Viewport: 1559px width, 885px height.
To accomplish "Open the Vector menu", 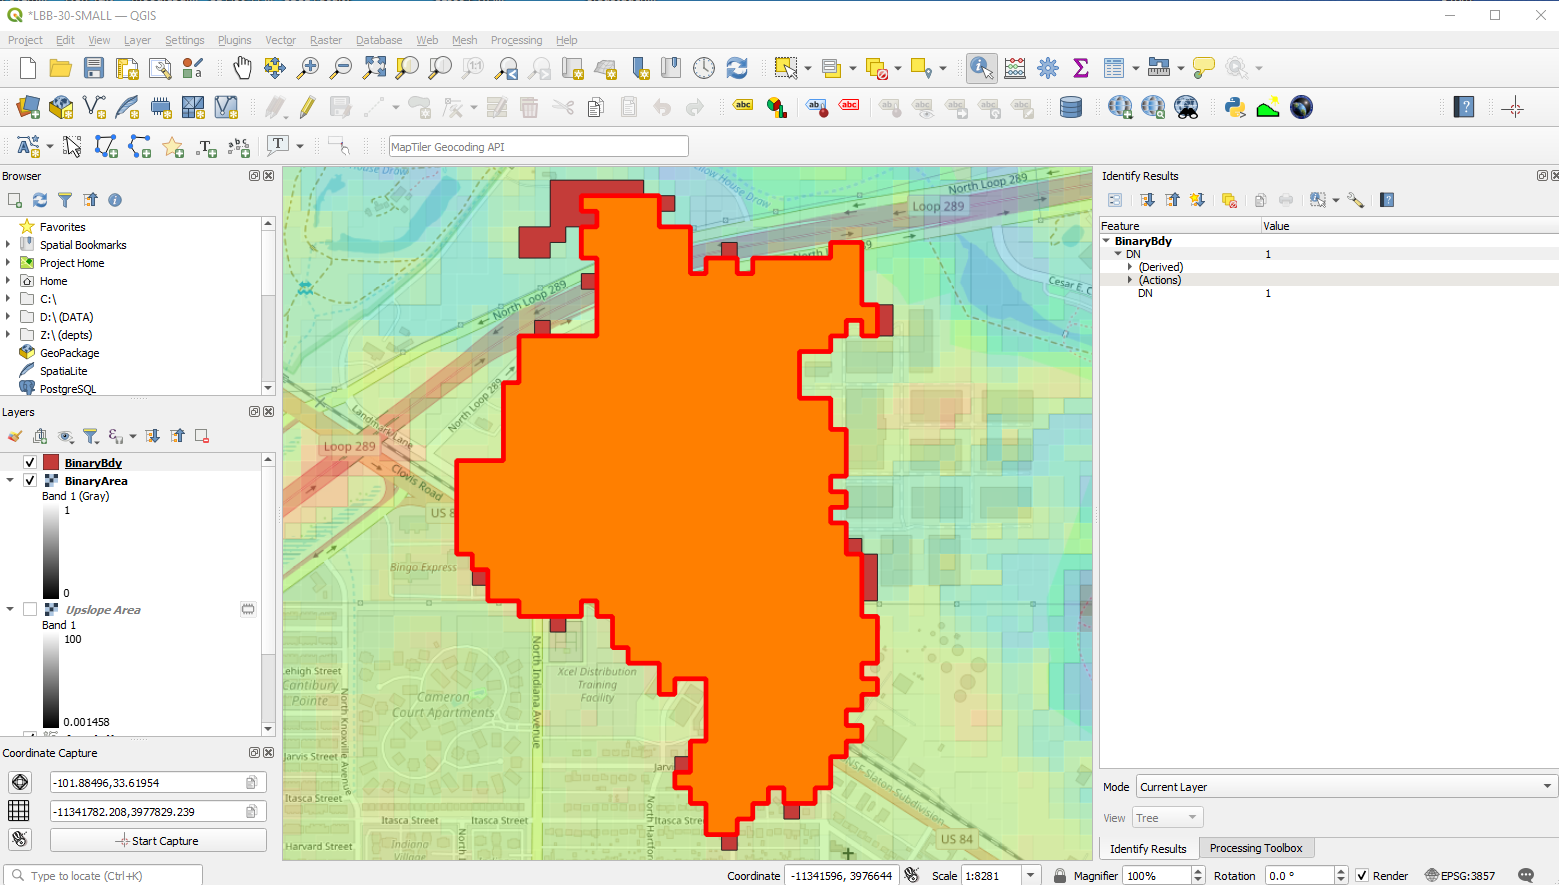I will point(280,40).
